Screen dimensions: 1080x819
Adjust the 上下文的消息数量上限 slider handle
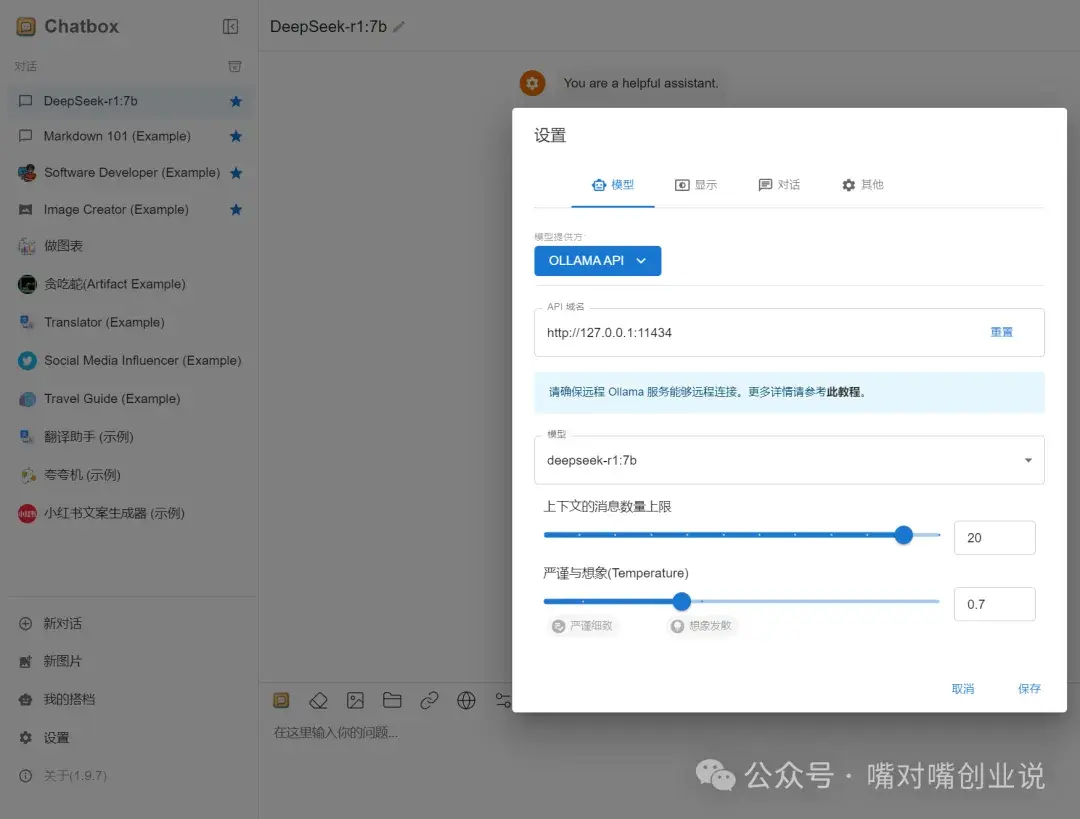904,535
